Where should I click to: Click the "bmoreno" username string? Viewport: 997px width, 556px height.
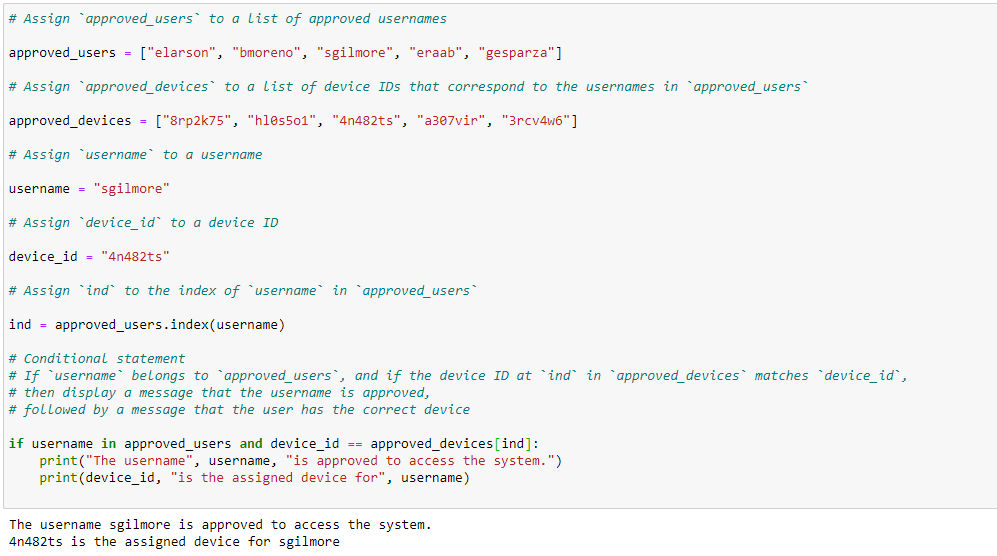point(266,53)
